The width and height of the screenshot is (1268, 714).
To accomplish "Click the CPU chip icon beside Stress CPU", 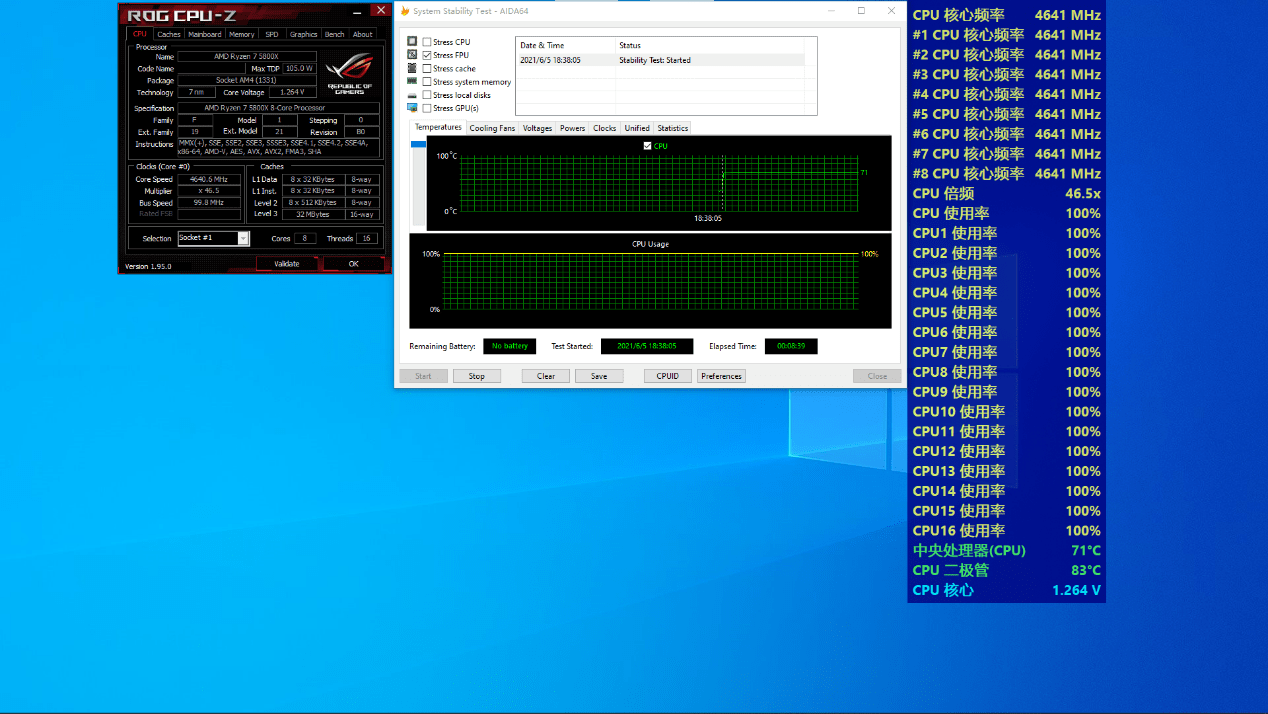I will click(412, 42).
